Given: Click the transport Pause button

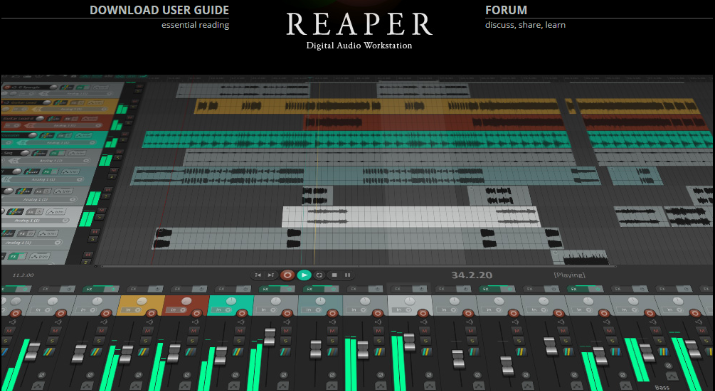Looking at the screenshot, I should [347, 275].
